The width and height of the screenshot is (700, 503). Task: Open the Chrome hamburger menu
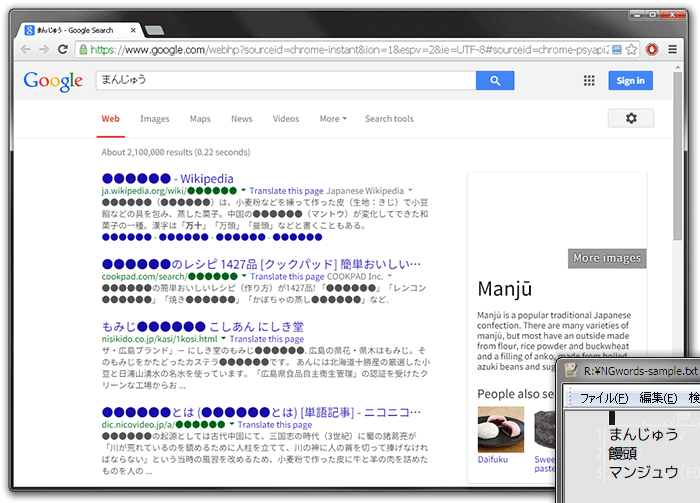tap(672, 49)
